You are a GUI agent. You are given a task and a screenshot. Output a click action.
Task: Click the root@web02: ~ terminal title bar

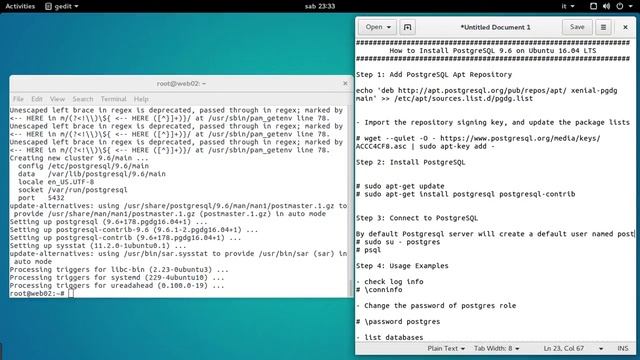[x=181, y=83]
